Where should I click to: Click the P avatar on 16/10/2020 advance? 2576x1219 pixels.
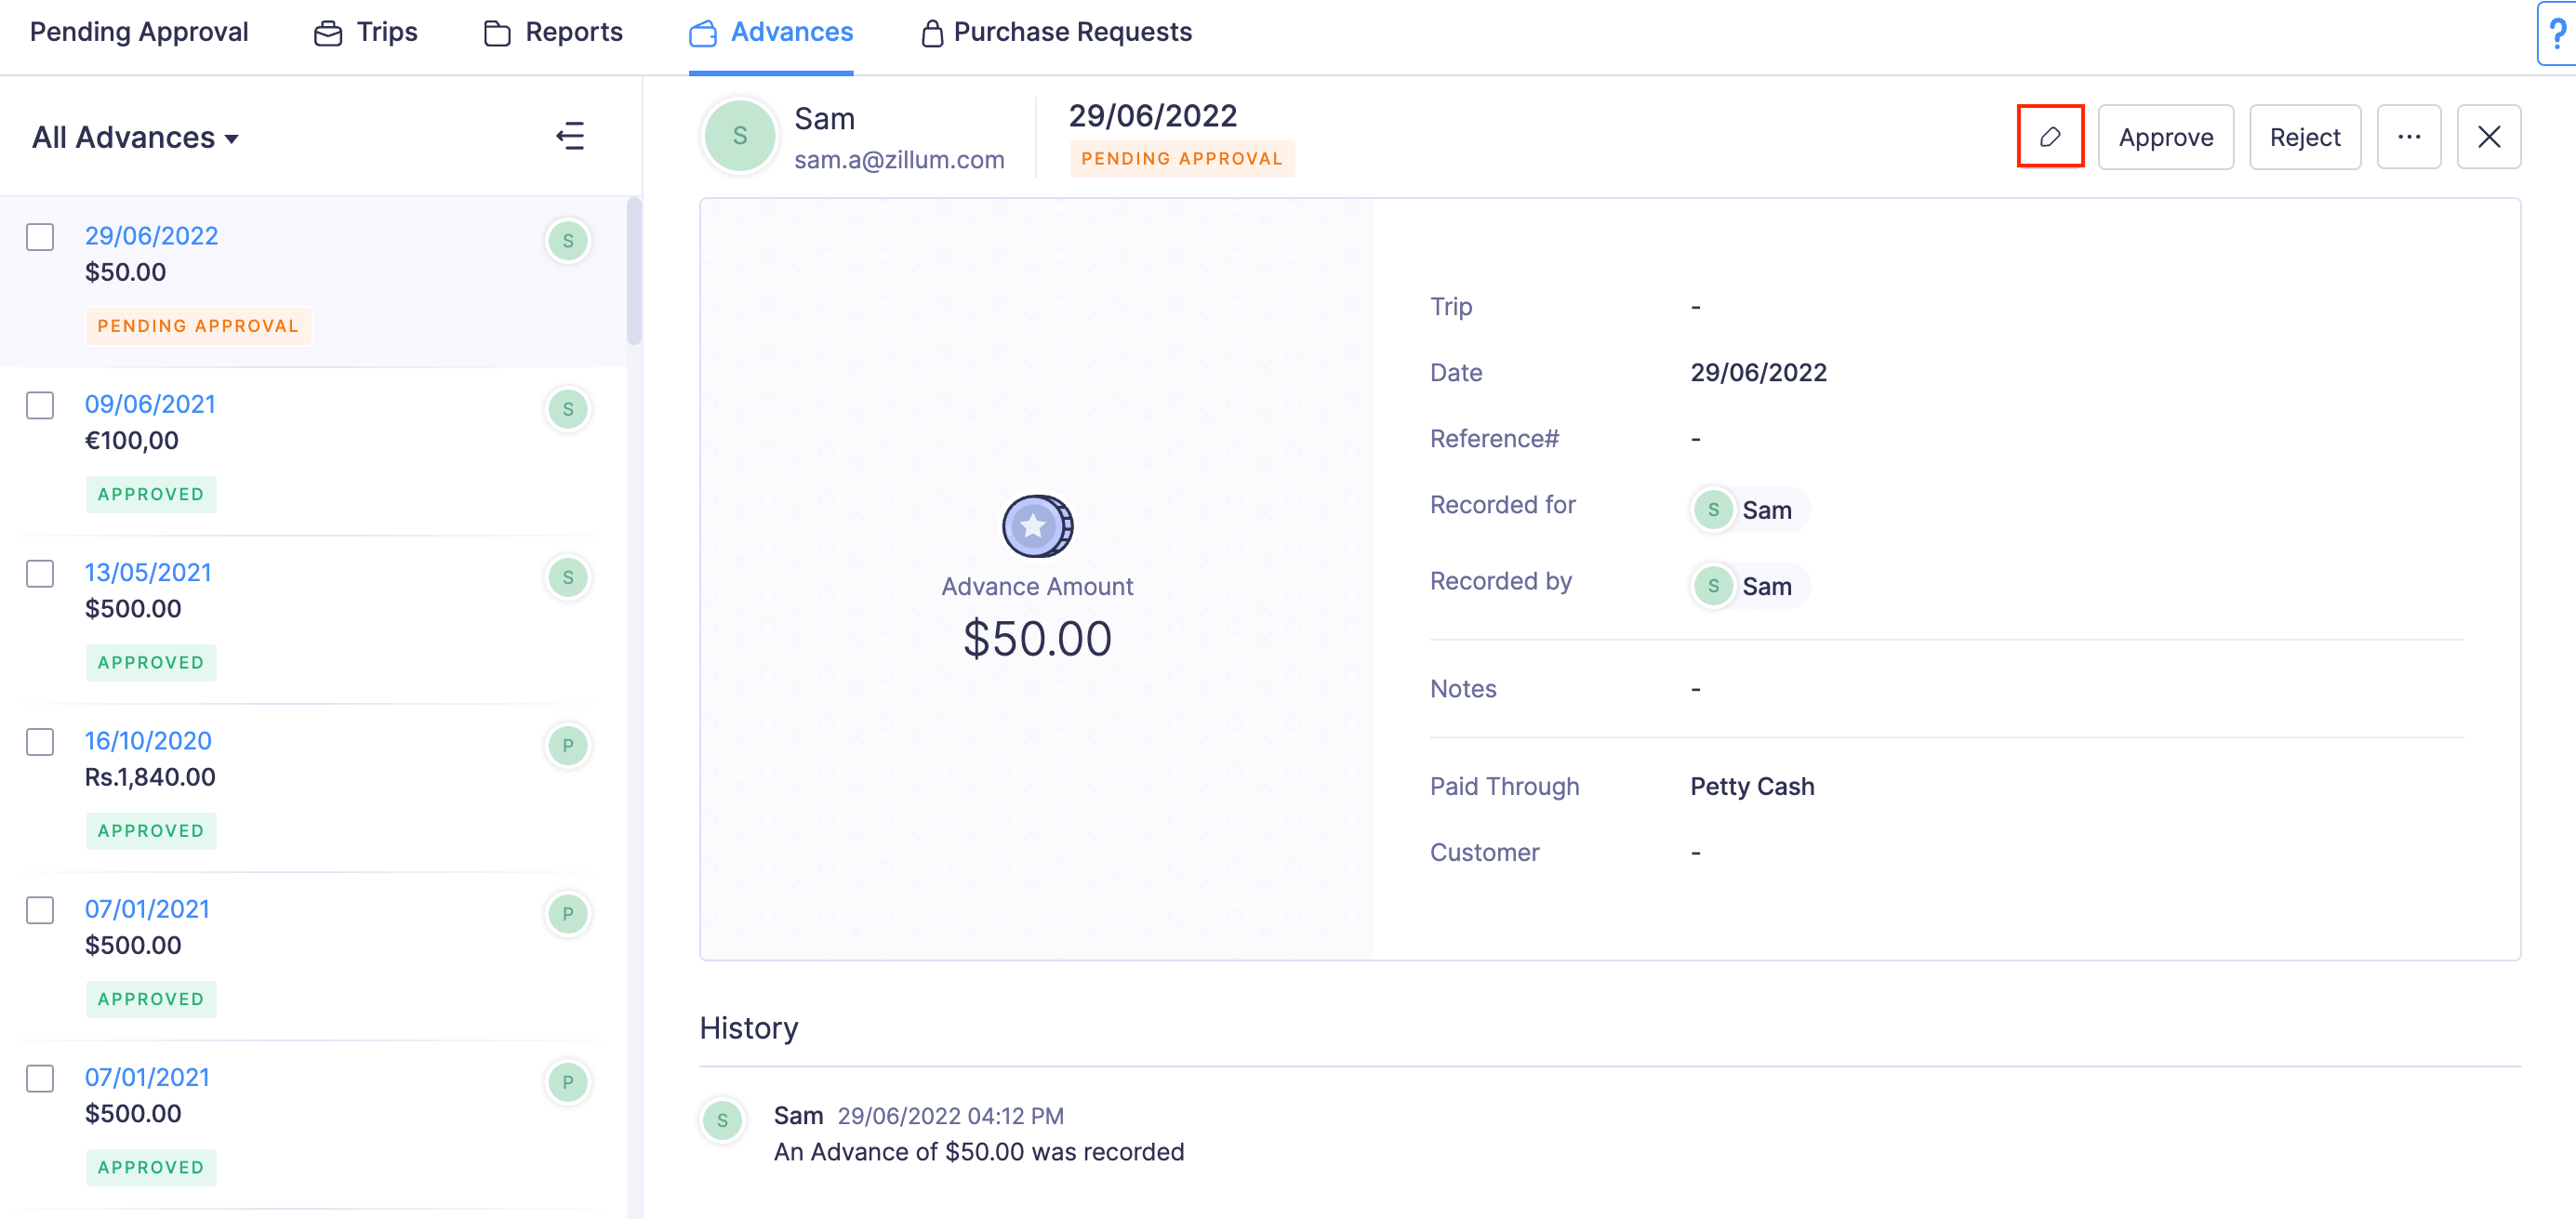[x=567, y=745]
